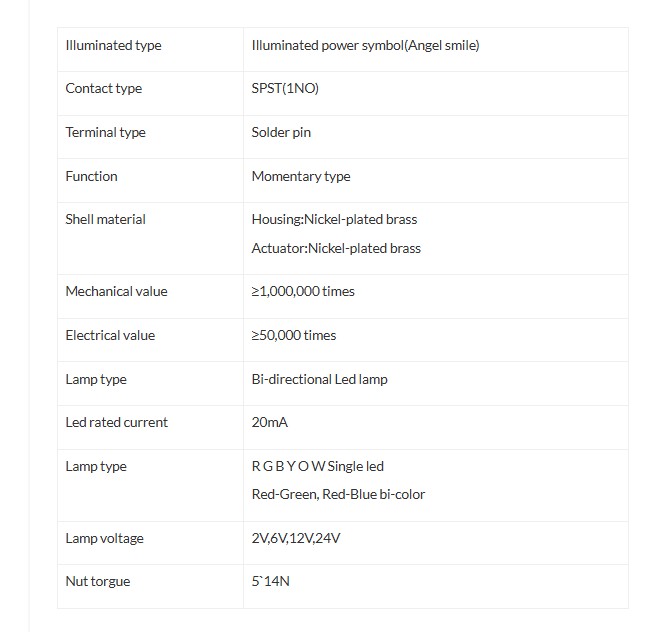Click the 'Mechanical value' label
The image size is (655, 632).
pos(116,291)
